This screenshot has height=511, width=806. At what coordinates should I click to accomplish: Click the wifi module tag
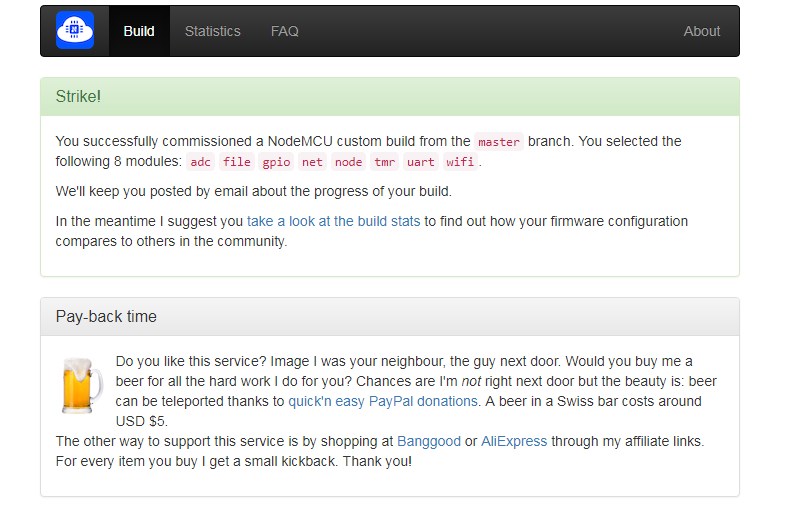(x=460, y=162)
